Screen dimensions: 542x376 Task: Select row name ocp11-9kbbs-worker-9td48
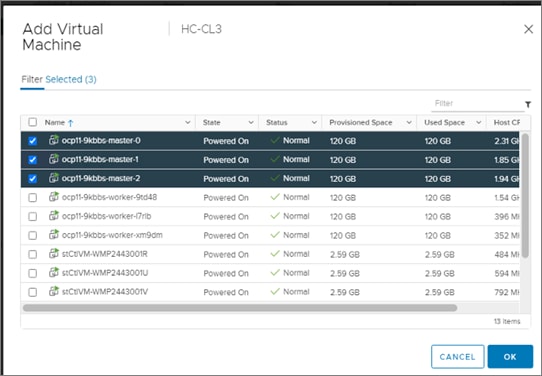[x=109, y=197]
